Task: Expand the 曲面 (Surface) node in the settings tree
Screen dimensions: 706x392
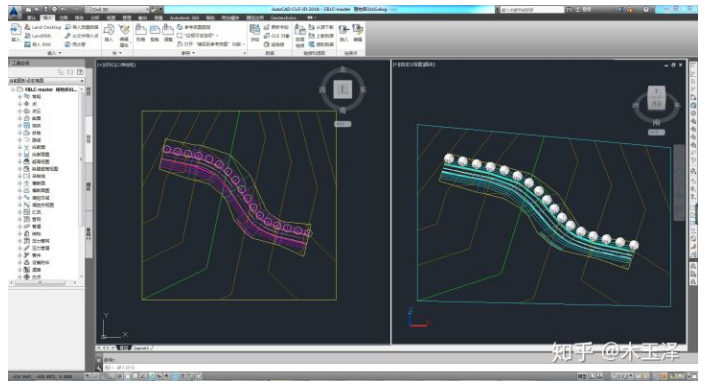Action: click(19, 118)
